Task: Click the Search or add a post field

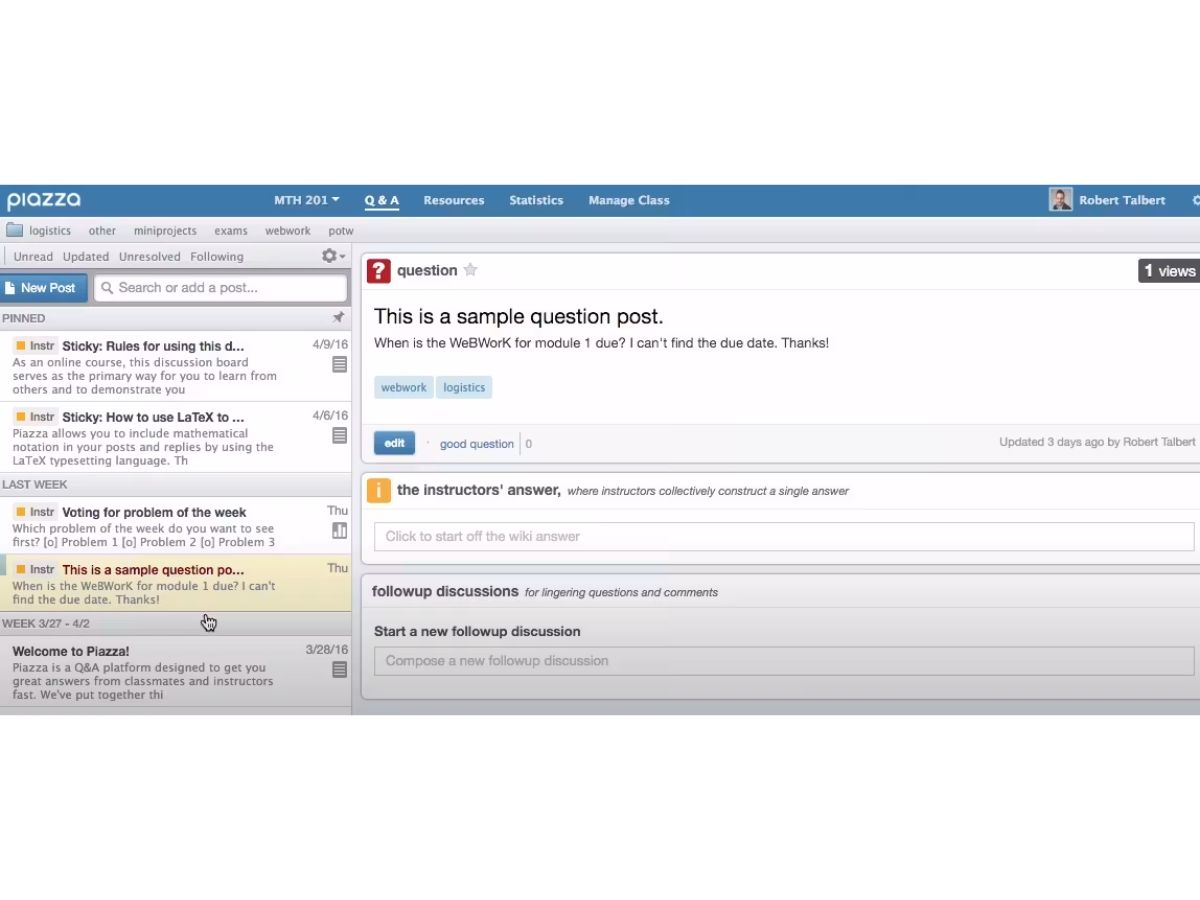Action: click(x=220, y=288)
